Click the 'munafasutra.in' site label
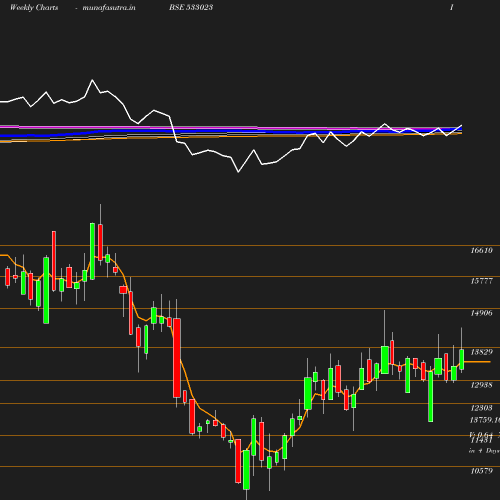 click(x=109, y=7)
